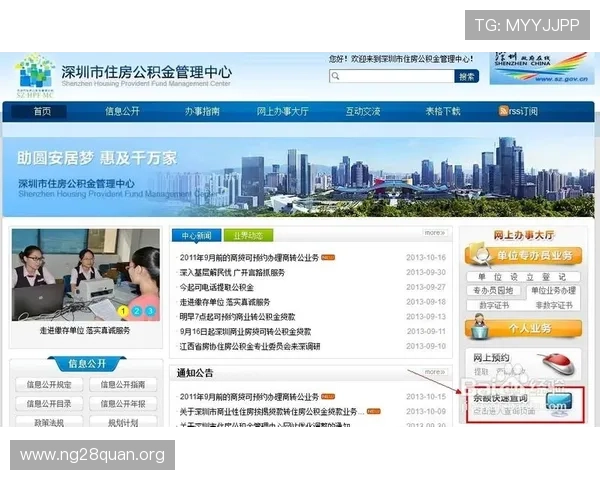Click the 信息公开指南 button

click(123, 385)
